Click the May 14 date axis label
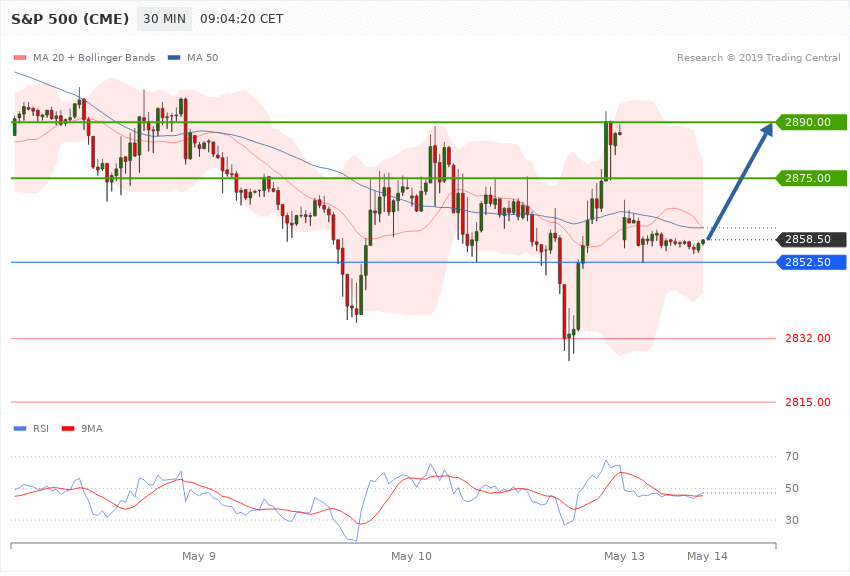The height and width of the screenshot is (576, 850). click(x=707, y=556)
